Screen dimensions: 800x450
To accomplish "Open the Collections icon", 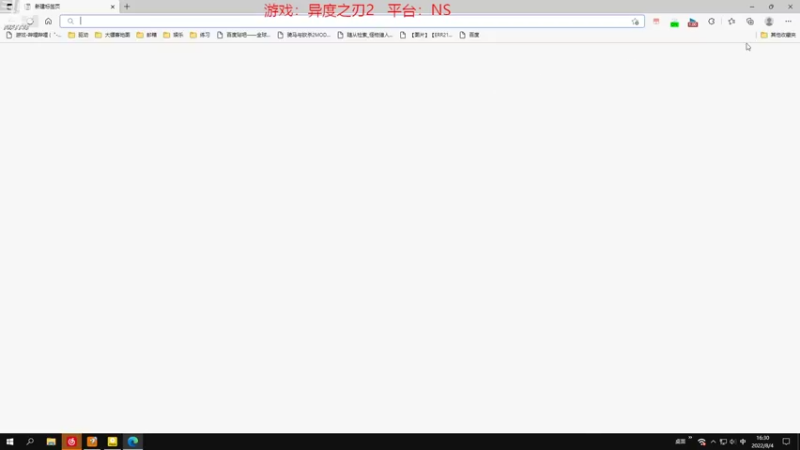I will 750,21.
